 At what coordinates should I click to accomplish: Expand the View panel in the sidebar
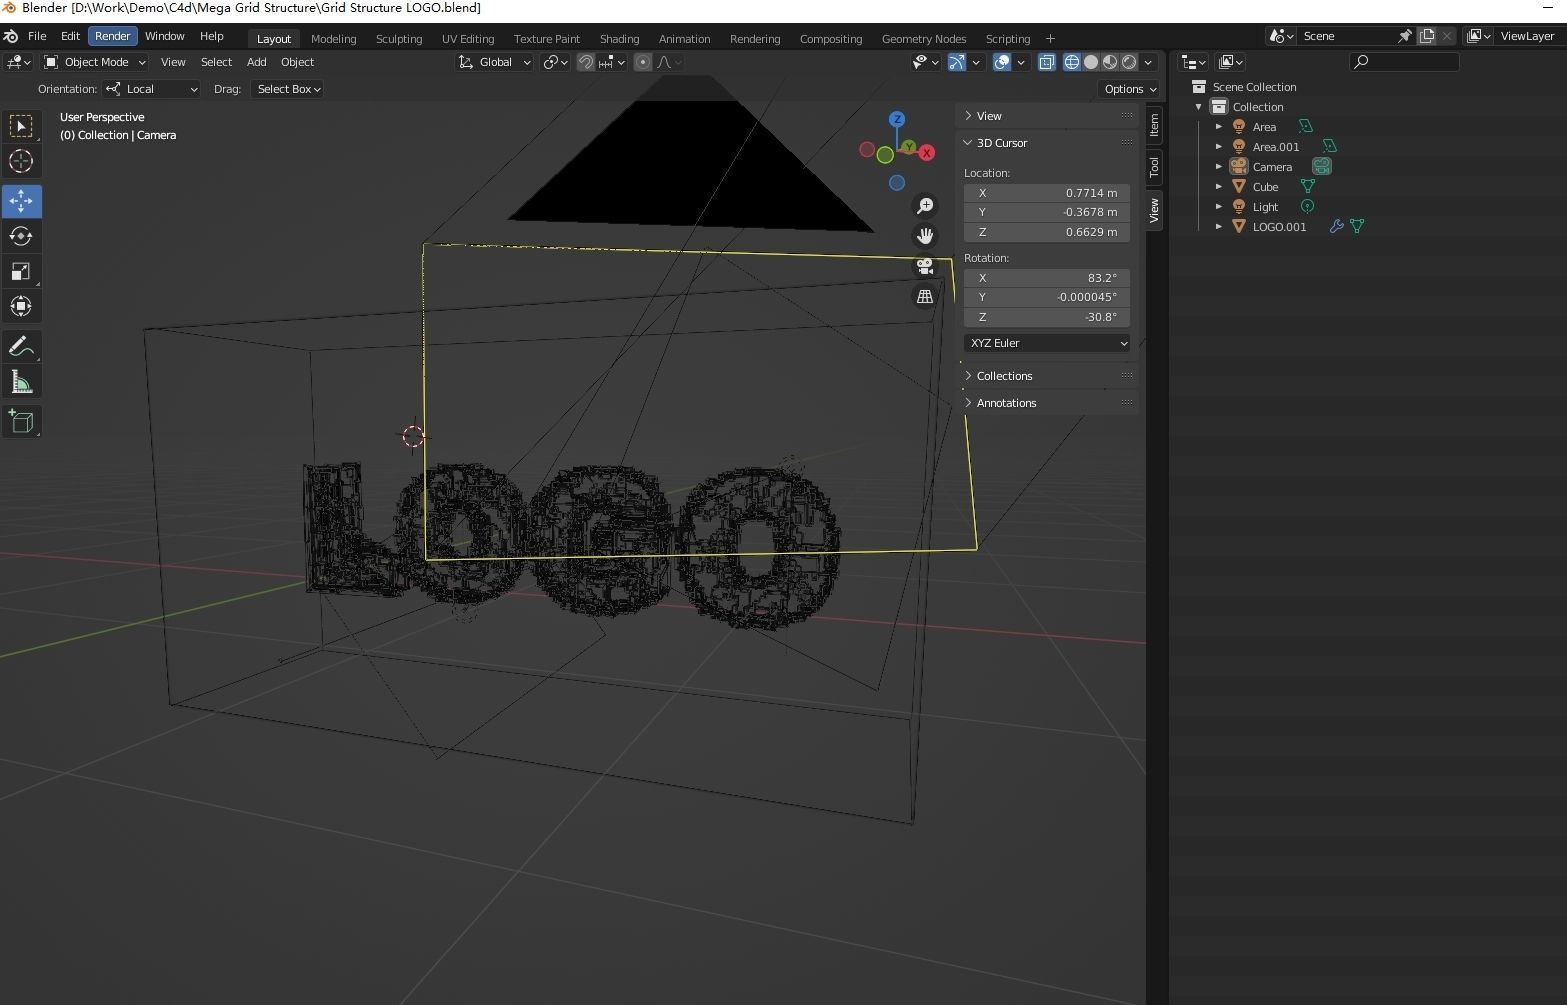(x=1047, y=116)
